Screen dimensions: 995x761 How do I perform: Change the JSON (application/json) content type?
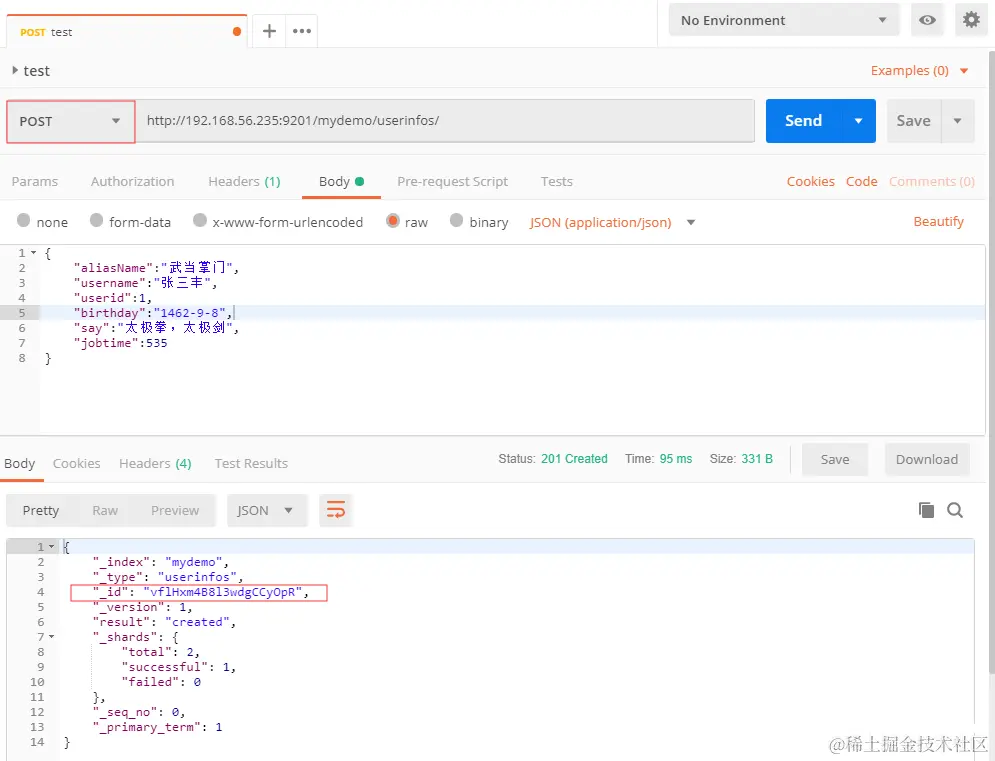[x=612, y=222]
